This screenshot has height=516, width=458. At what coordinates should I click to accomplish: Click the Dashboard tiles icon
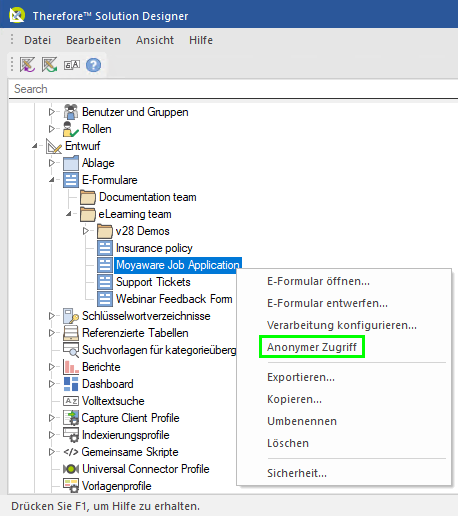[71, 384]
